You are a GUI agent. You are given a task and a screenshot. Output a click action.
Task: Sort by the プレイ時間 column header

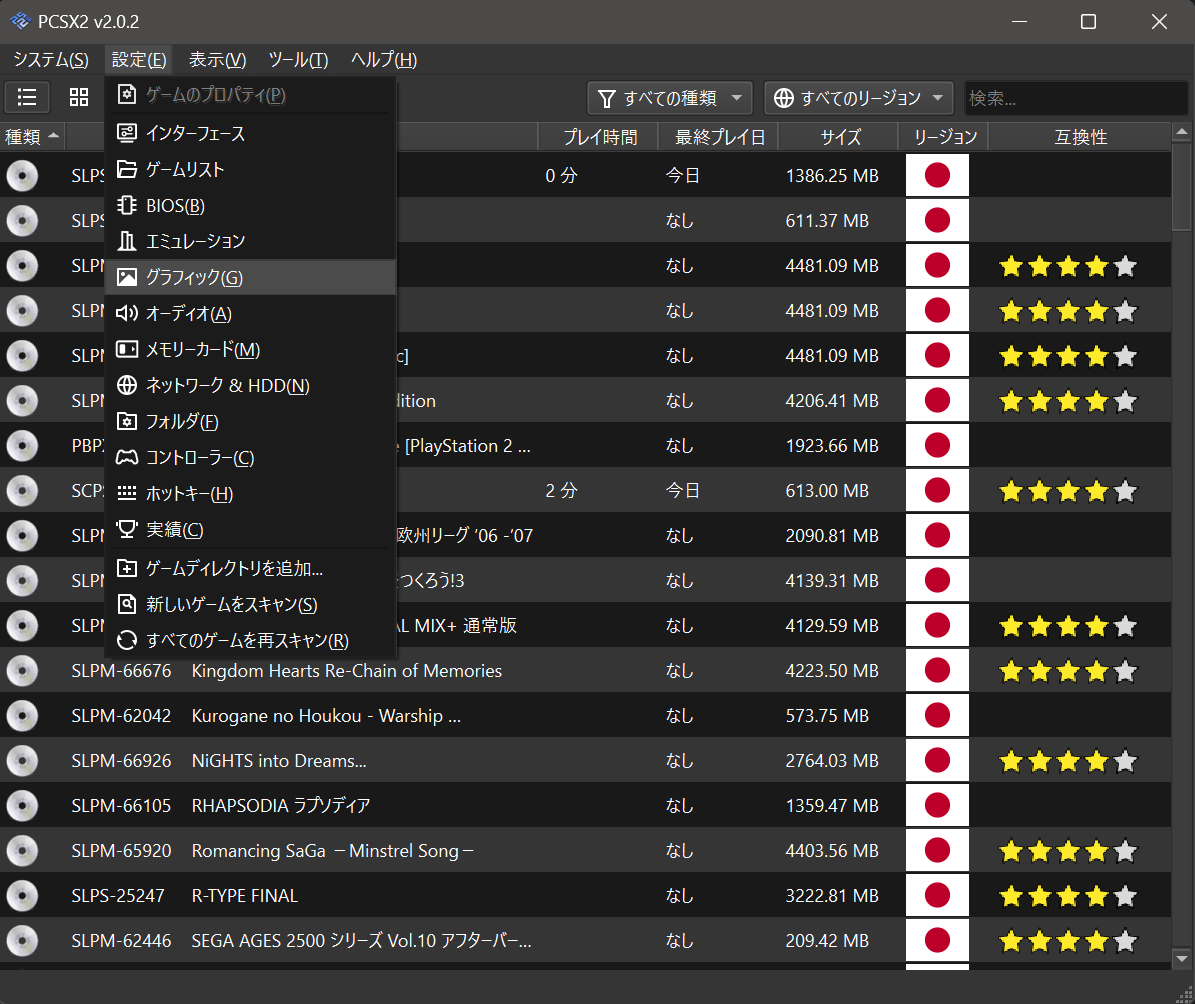(x=599, y=137)
